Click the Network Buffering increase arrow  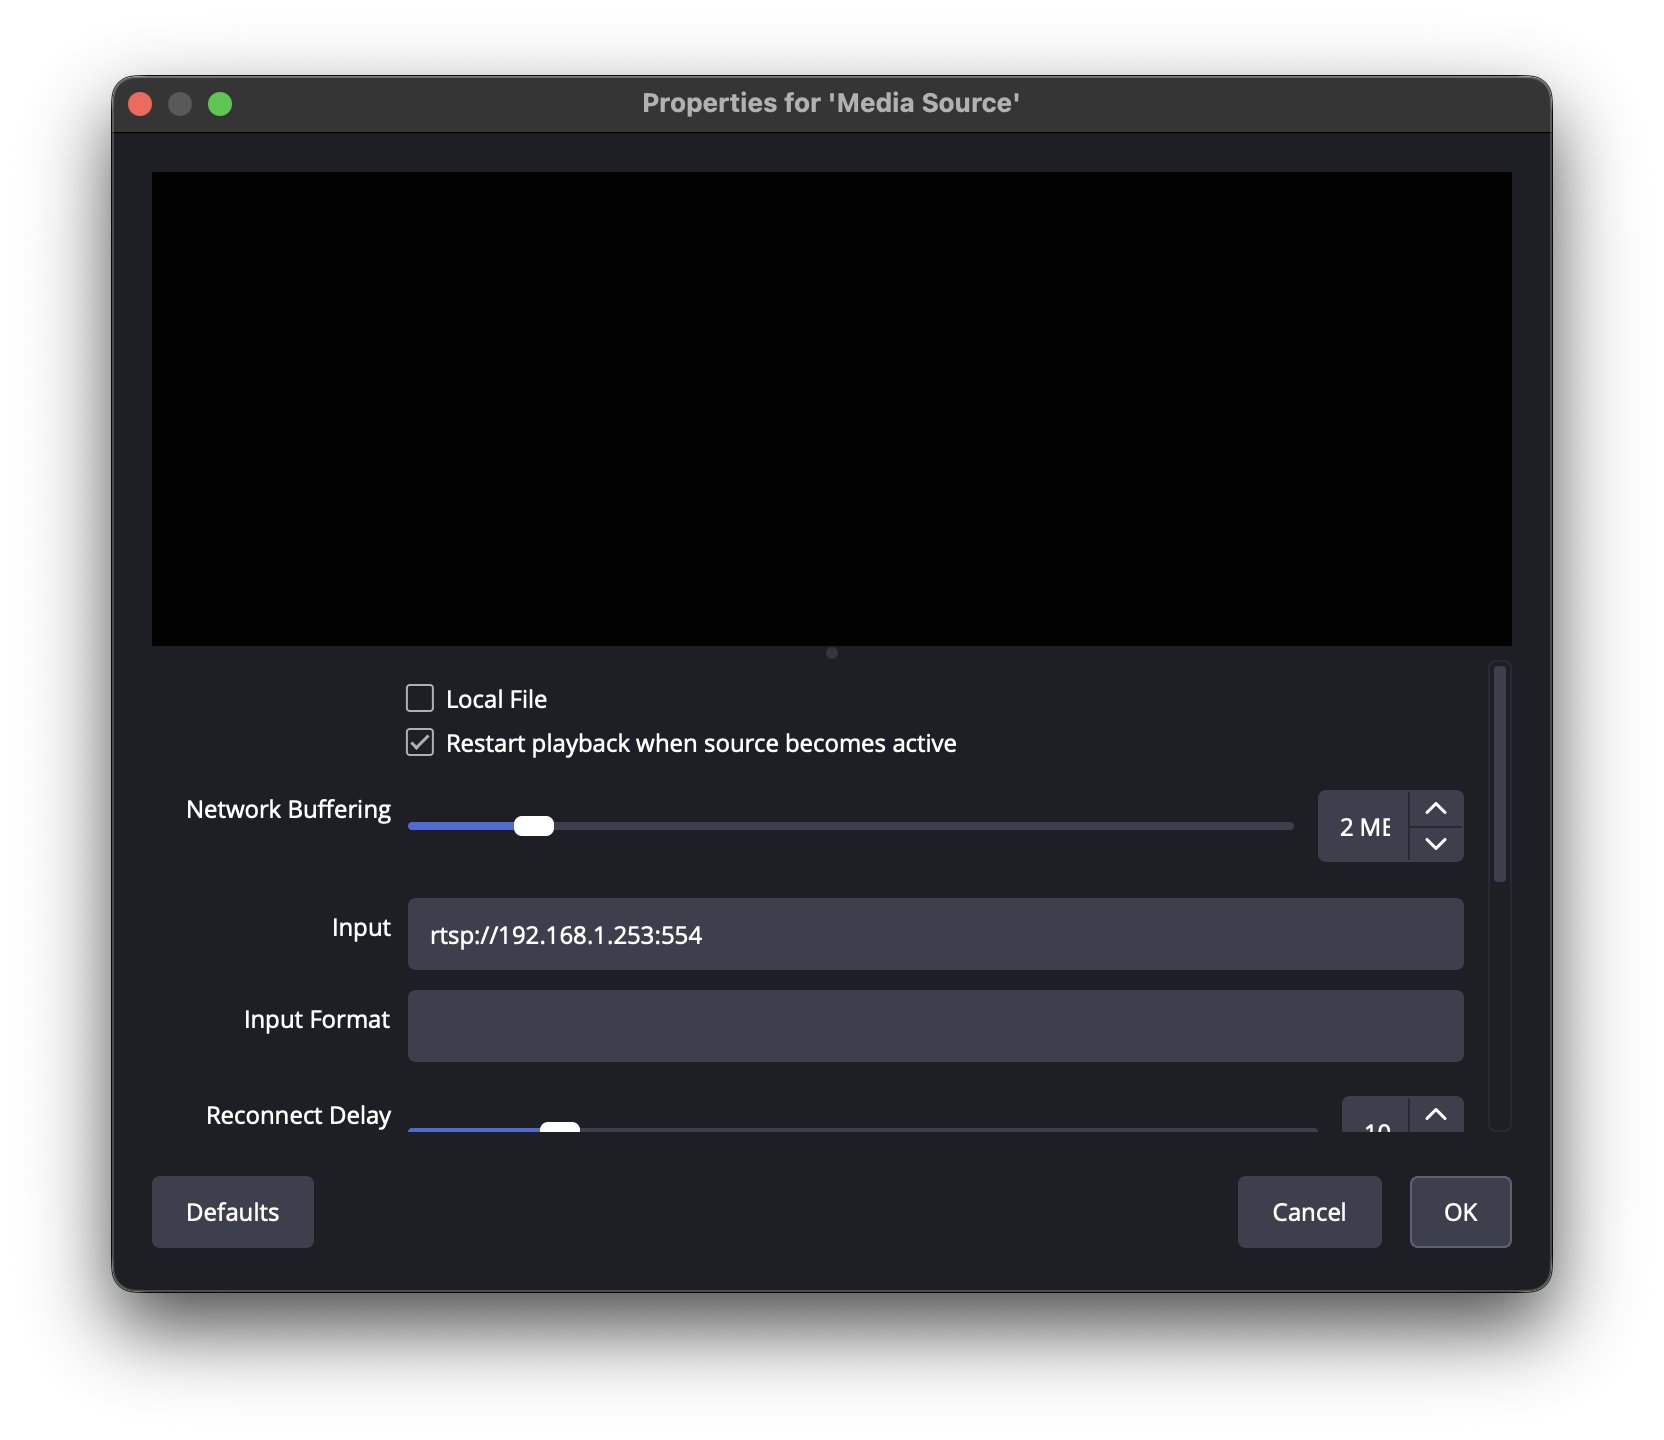click(1436, 809)
